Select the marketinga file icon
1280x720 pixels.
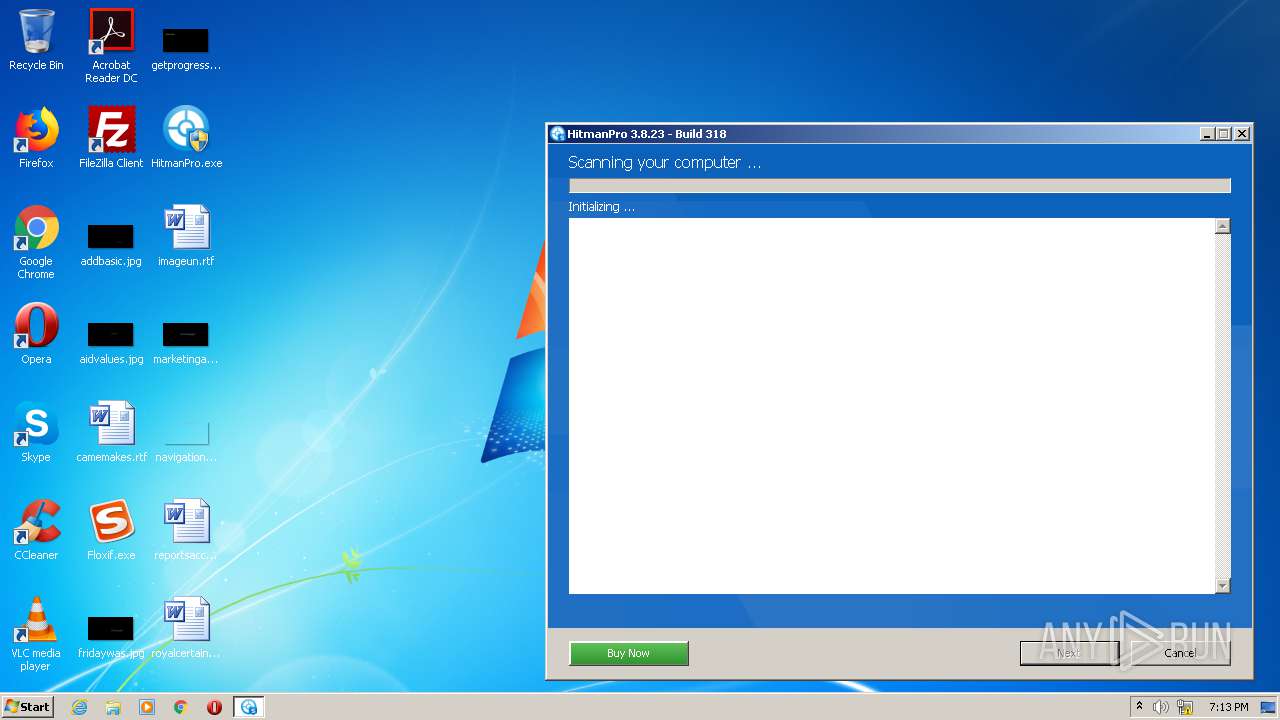pos(186,342)
